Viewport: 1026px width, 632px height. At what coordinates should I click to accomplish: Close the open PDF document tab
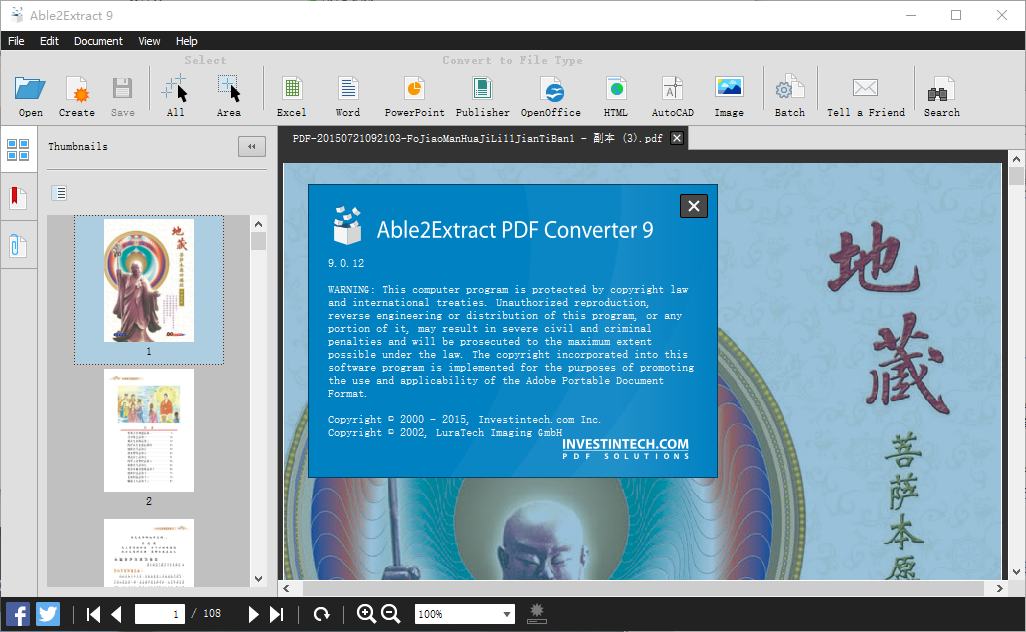pos(677,138)
